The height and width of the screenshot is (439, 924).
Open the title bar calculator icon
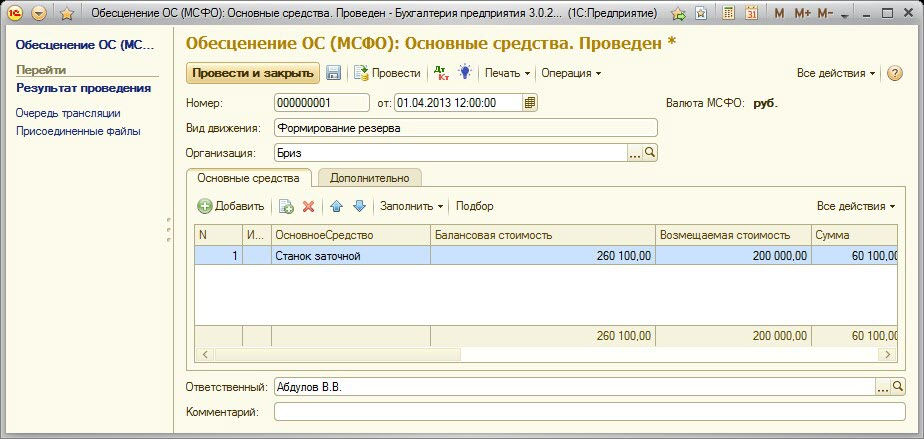pos(730,14)
